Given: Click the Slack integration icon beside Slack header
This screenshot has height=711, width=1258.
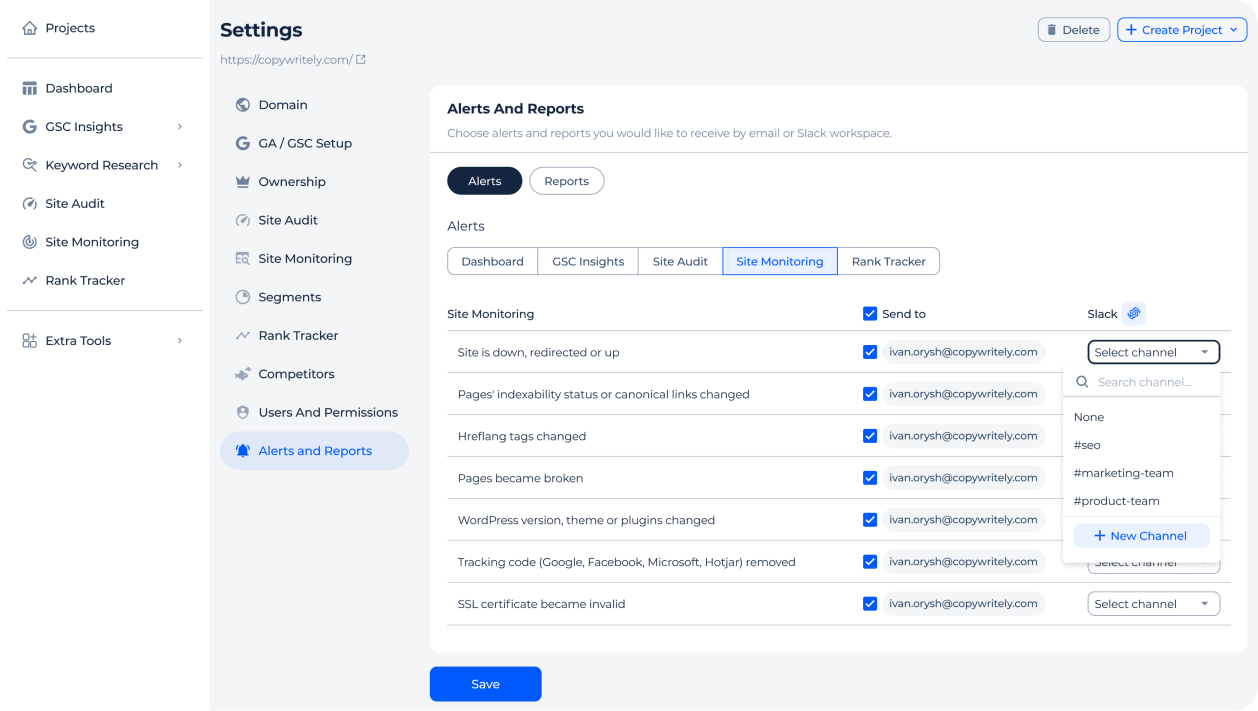Looking at the screenshot, I should (1133, 314).
